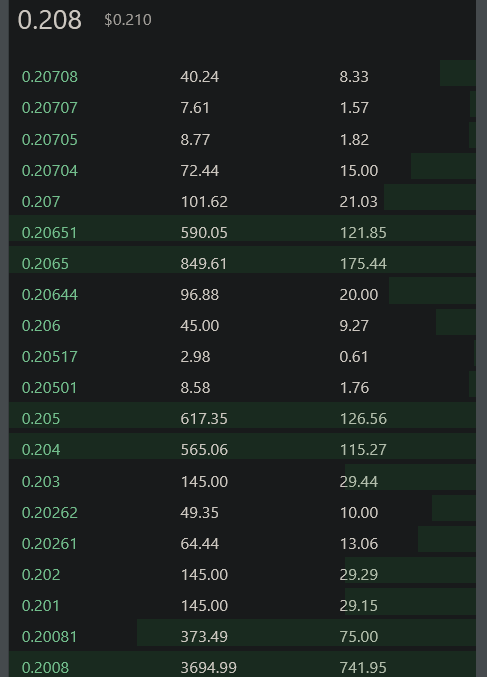Click the 0.20262 price level
487x677 pixels.
point(50,512)
